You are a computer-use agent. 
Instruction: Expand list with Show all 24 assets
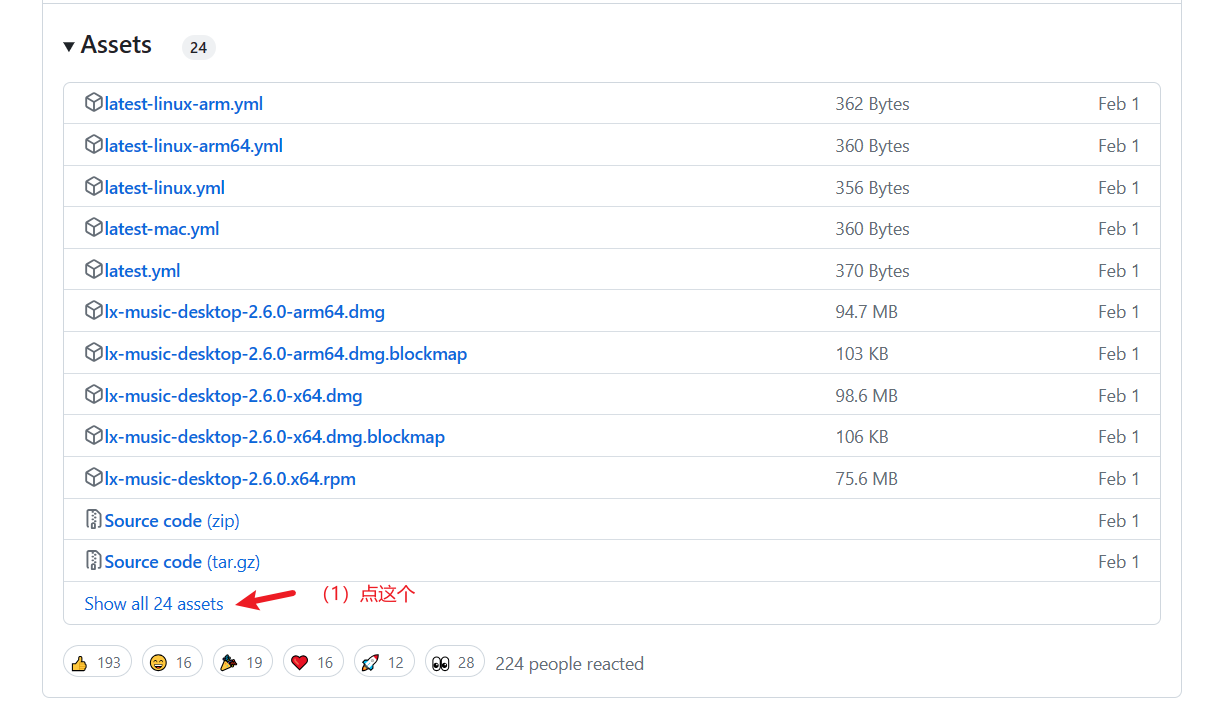[x=154, y=604]
